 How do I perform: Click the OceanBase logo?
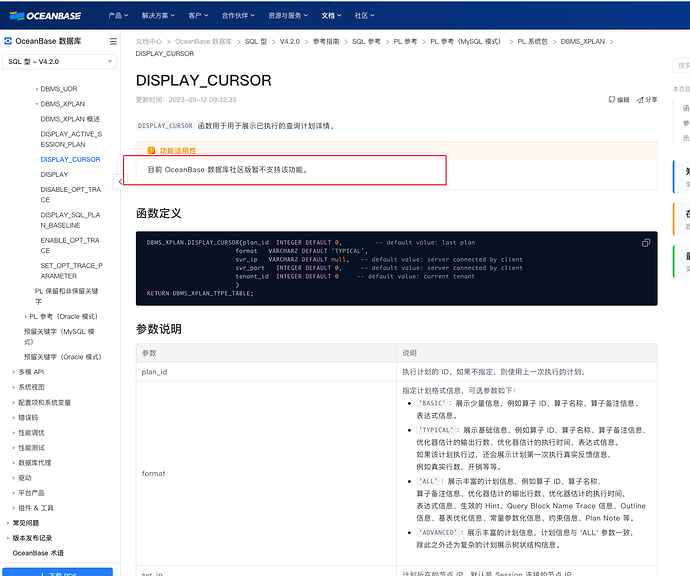point(45,16)
